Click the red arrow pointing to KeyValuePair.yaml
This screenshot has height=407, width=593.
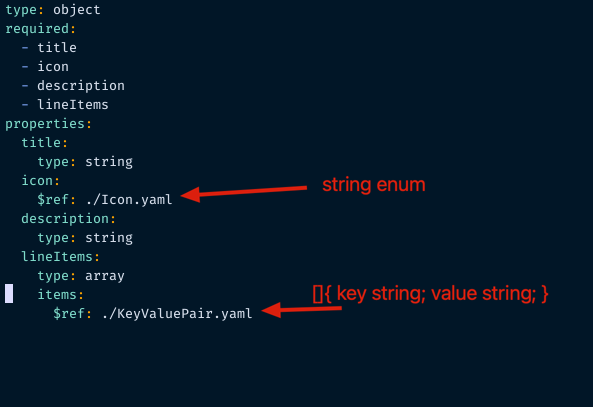[301, 310]
